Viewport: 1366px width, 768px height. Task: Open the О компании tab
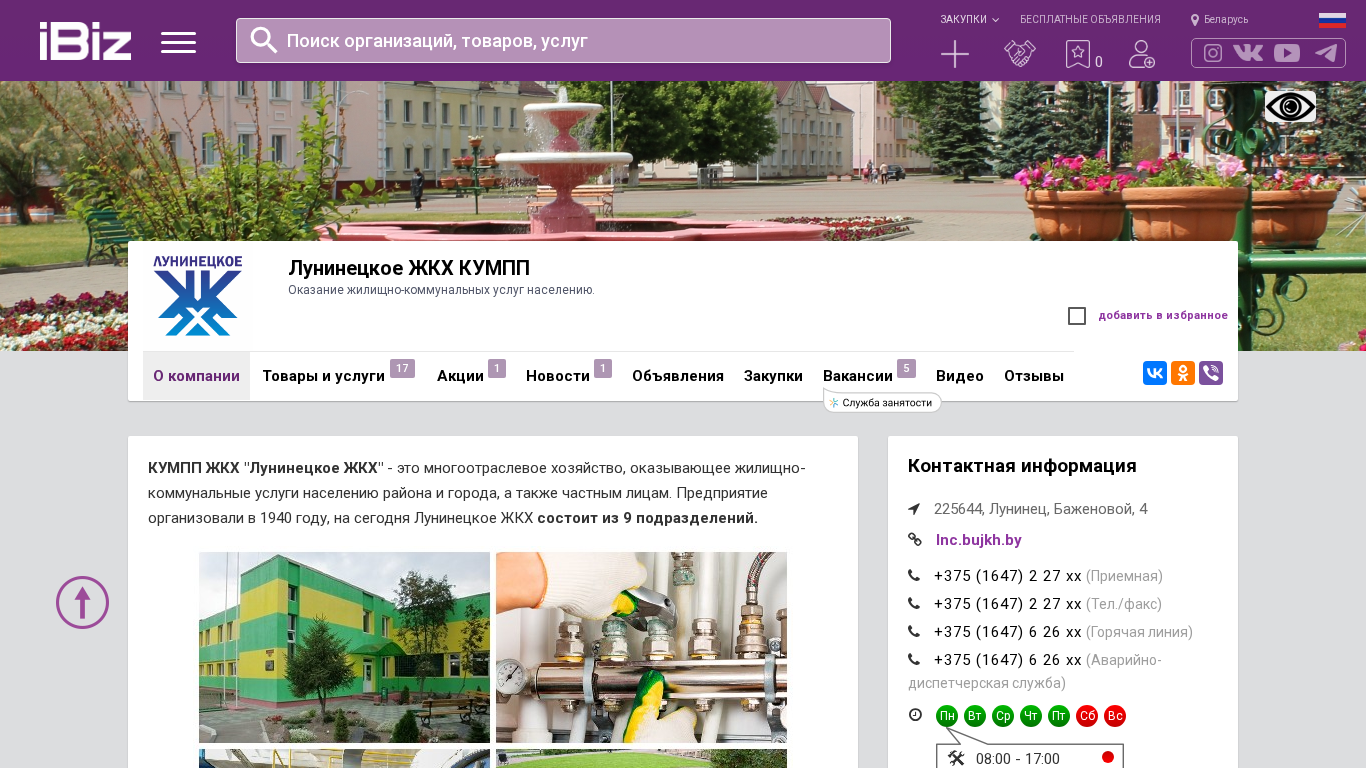coord(196,376)
